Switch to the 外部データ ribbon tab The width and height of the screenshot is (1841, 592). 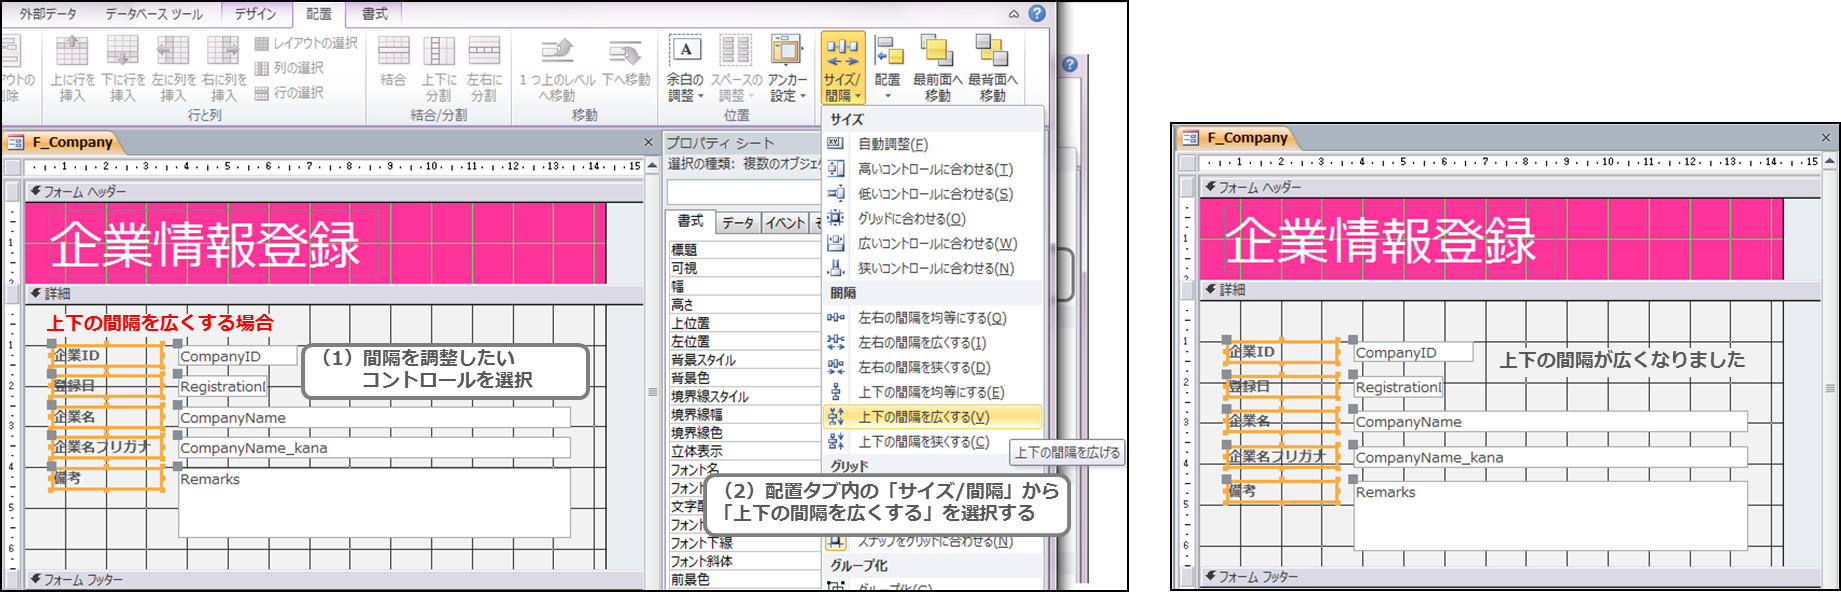tap(48, 14)
